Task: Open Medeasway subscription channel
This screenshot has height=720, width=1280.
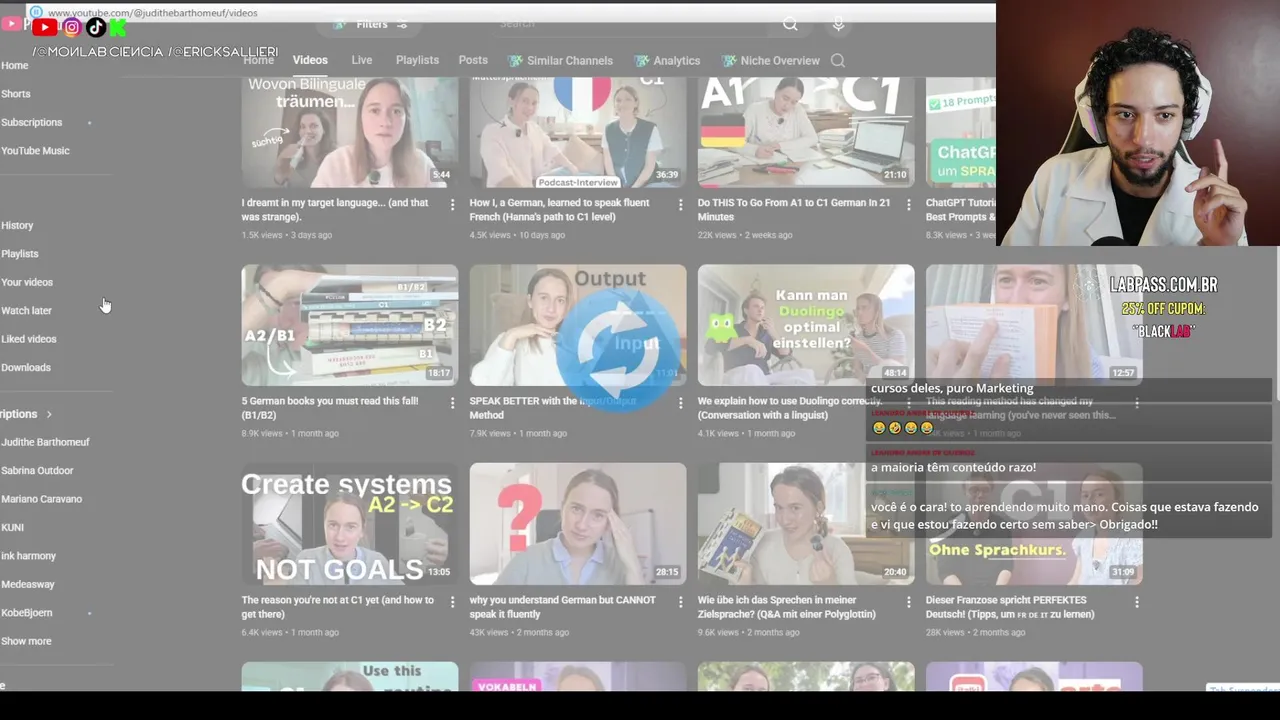Action: (x=27, y=584)
